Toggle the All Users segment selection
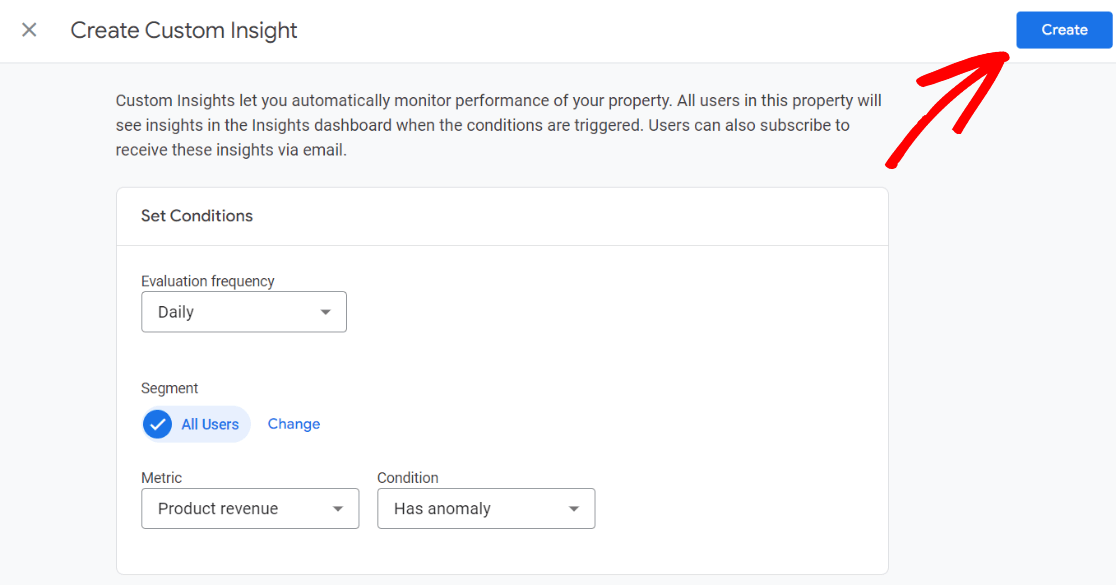1116x585 pixels. click(196, 424)
